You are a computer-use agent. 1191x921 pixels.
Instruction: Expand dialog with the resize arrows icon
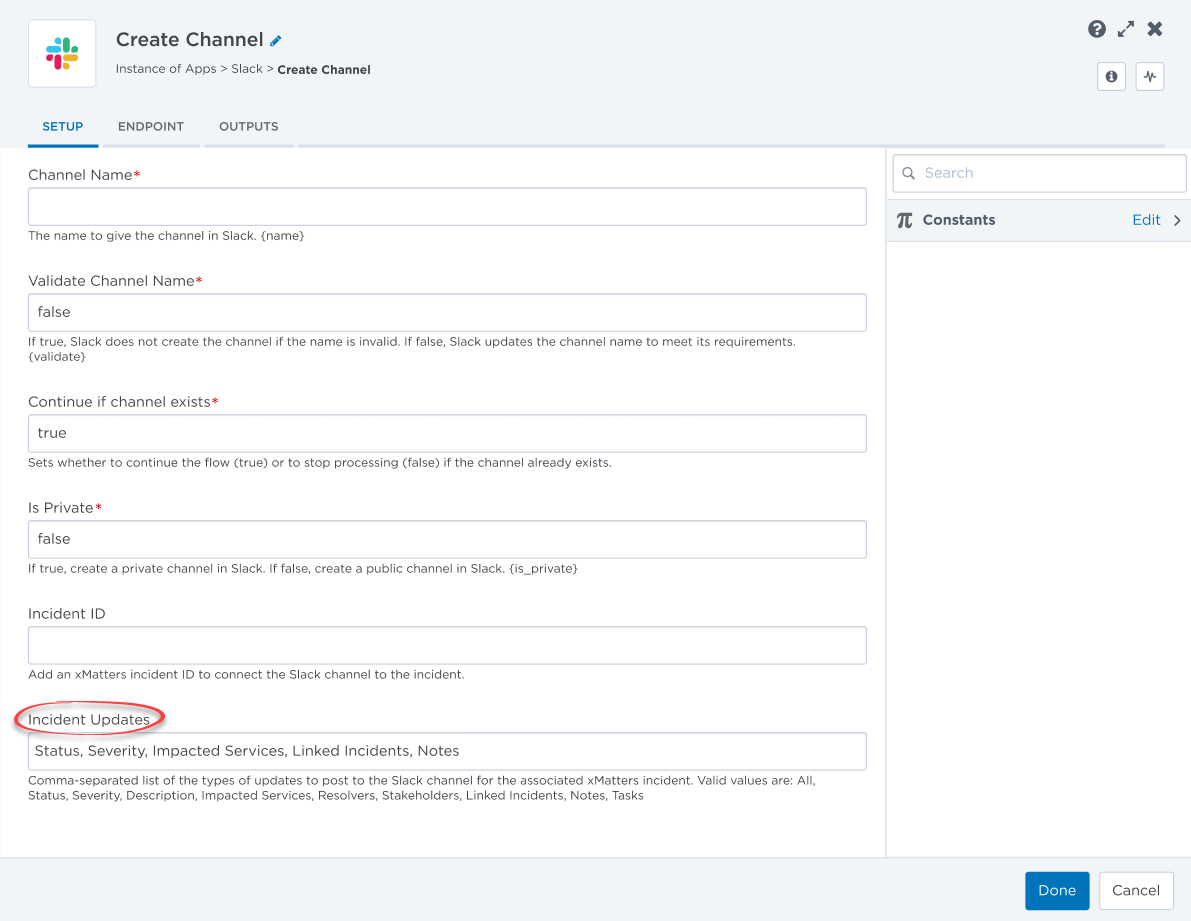click(x=1126, y=29)
